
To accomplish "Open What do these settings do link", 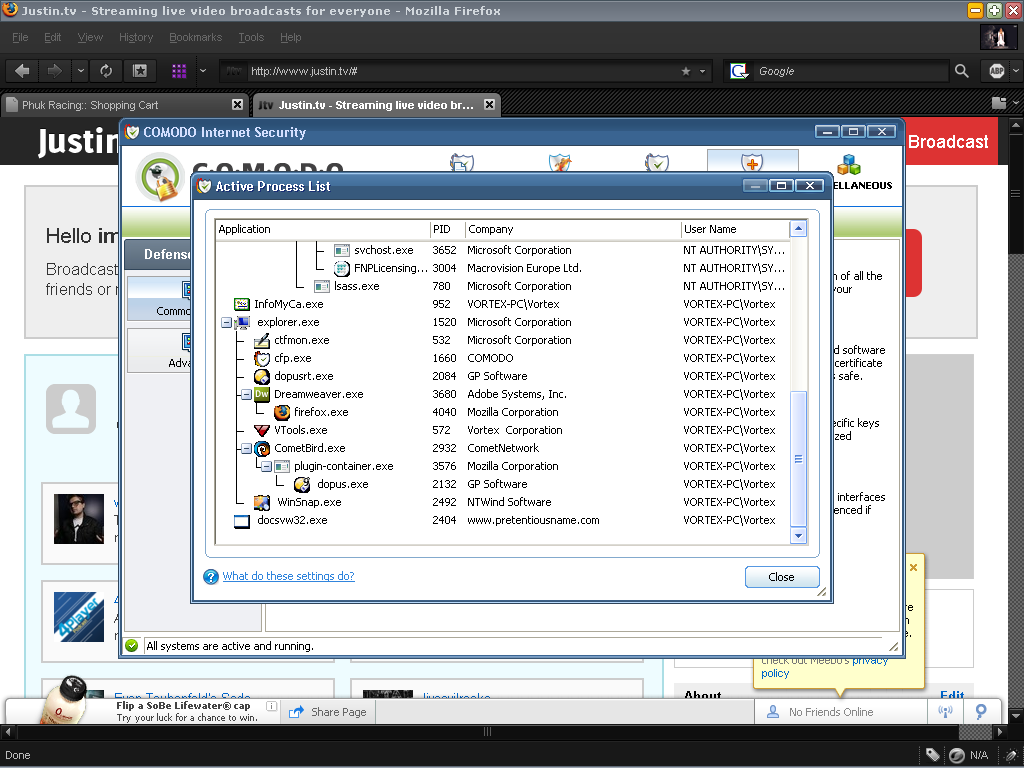I will pyautogui.click(x=288, y=576).
